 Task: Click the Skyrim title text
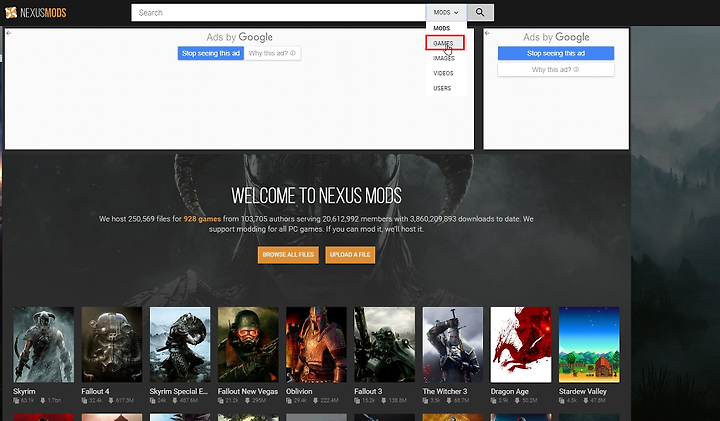24,392
